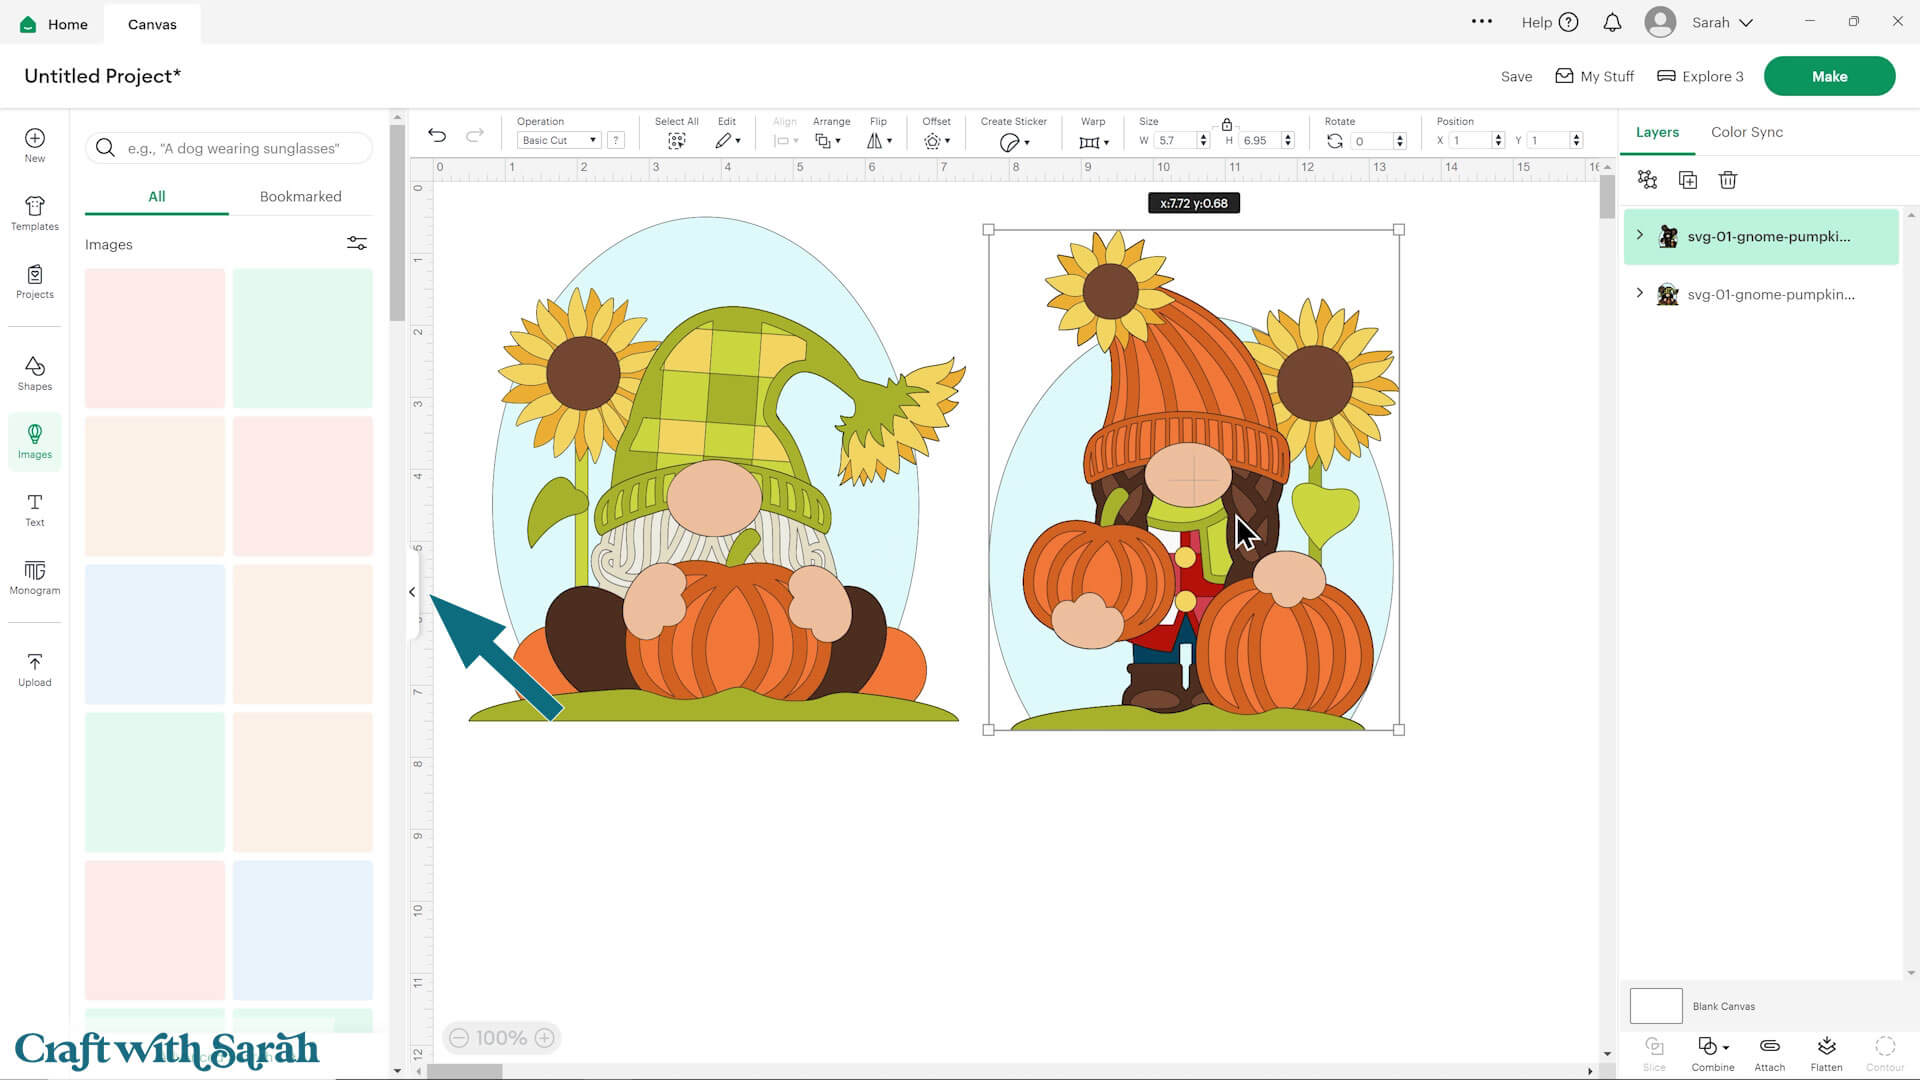Ungroup layers with the ungroup icon

pyautogui.click(x=1647, y=180)
